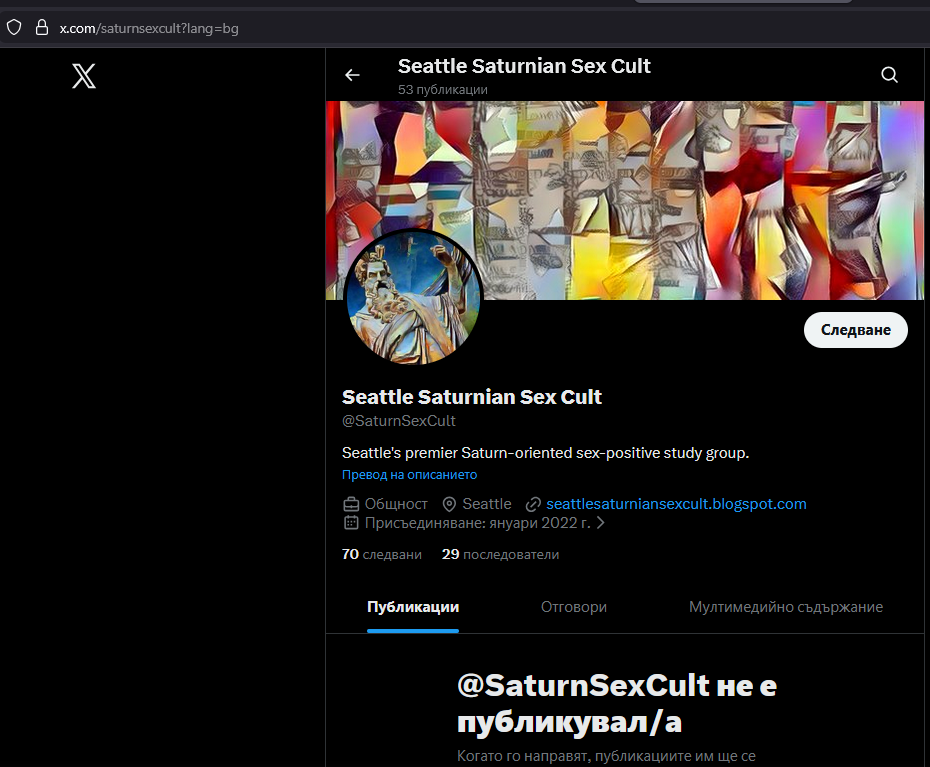The image size is (930, 767).
Task: Click the profile bio description text
Action: [x=545, y=453]
